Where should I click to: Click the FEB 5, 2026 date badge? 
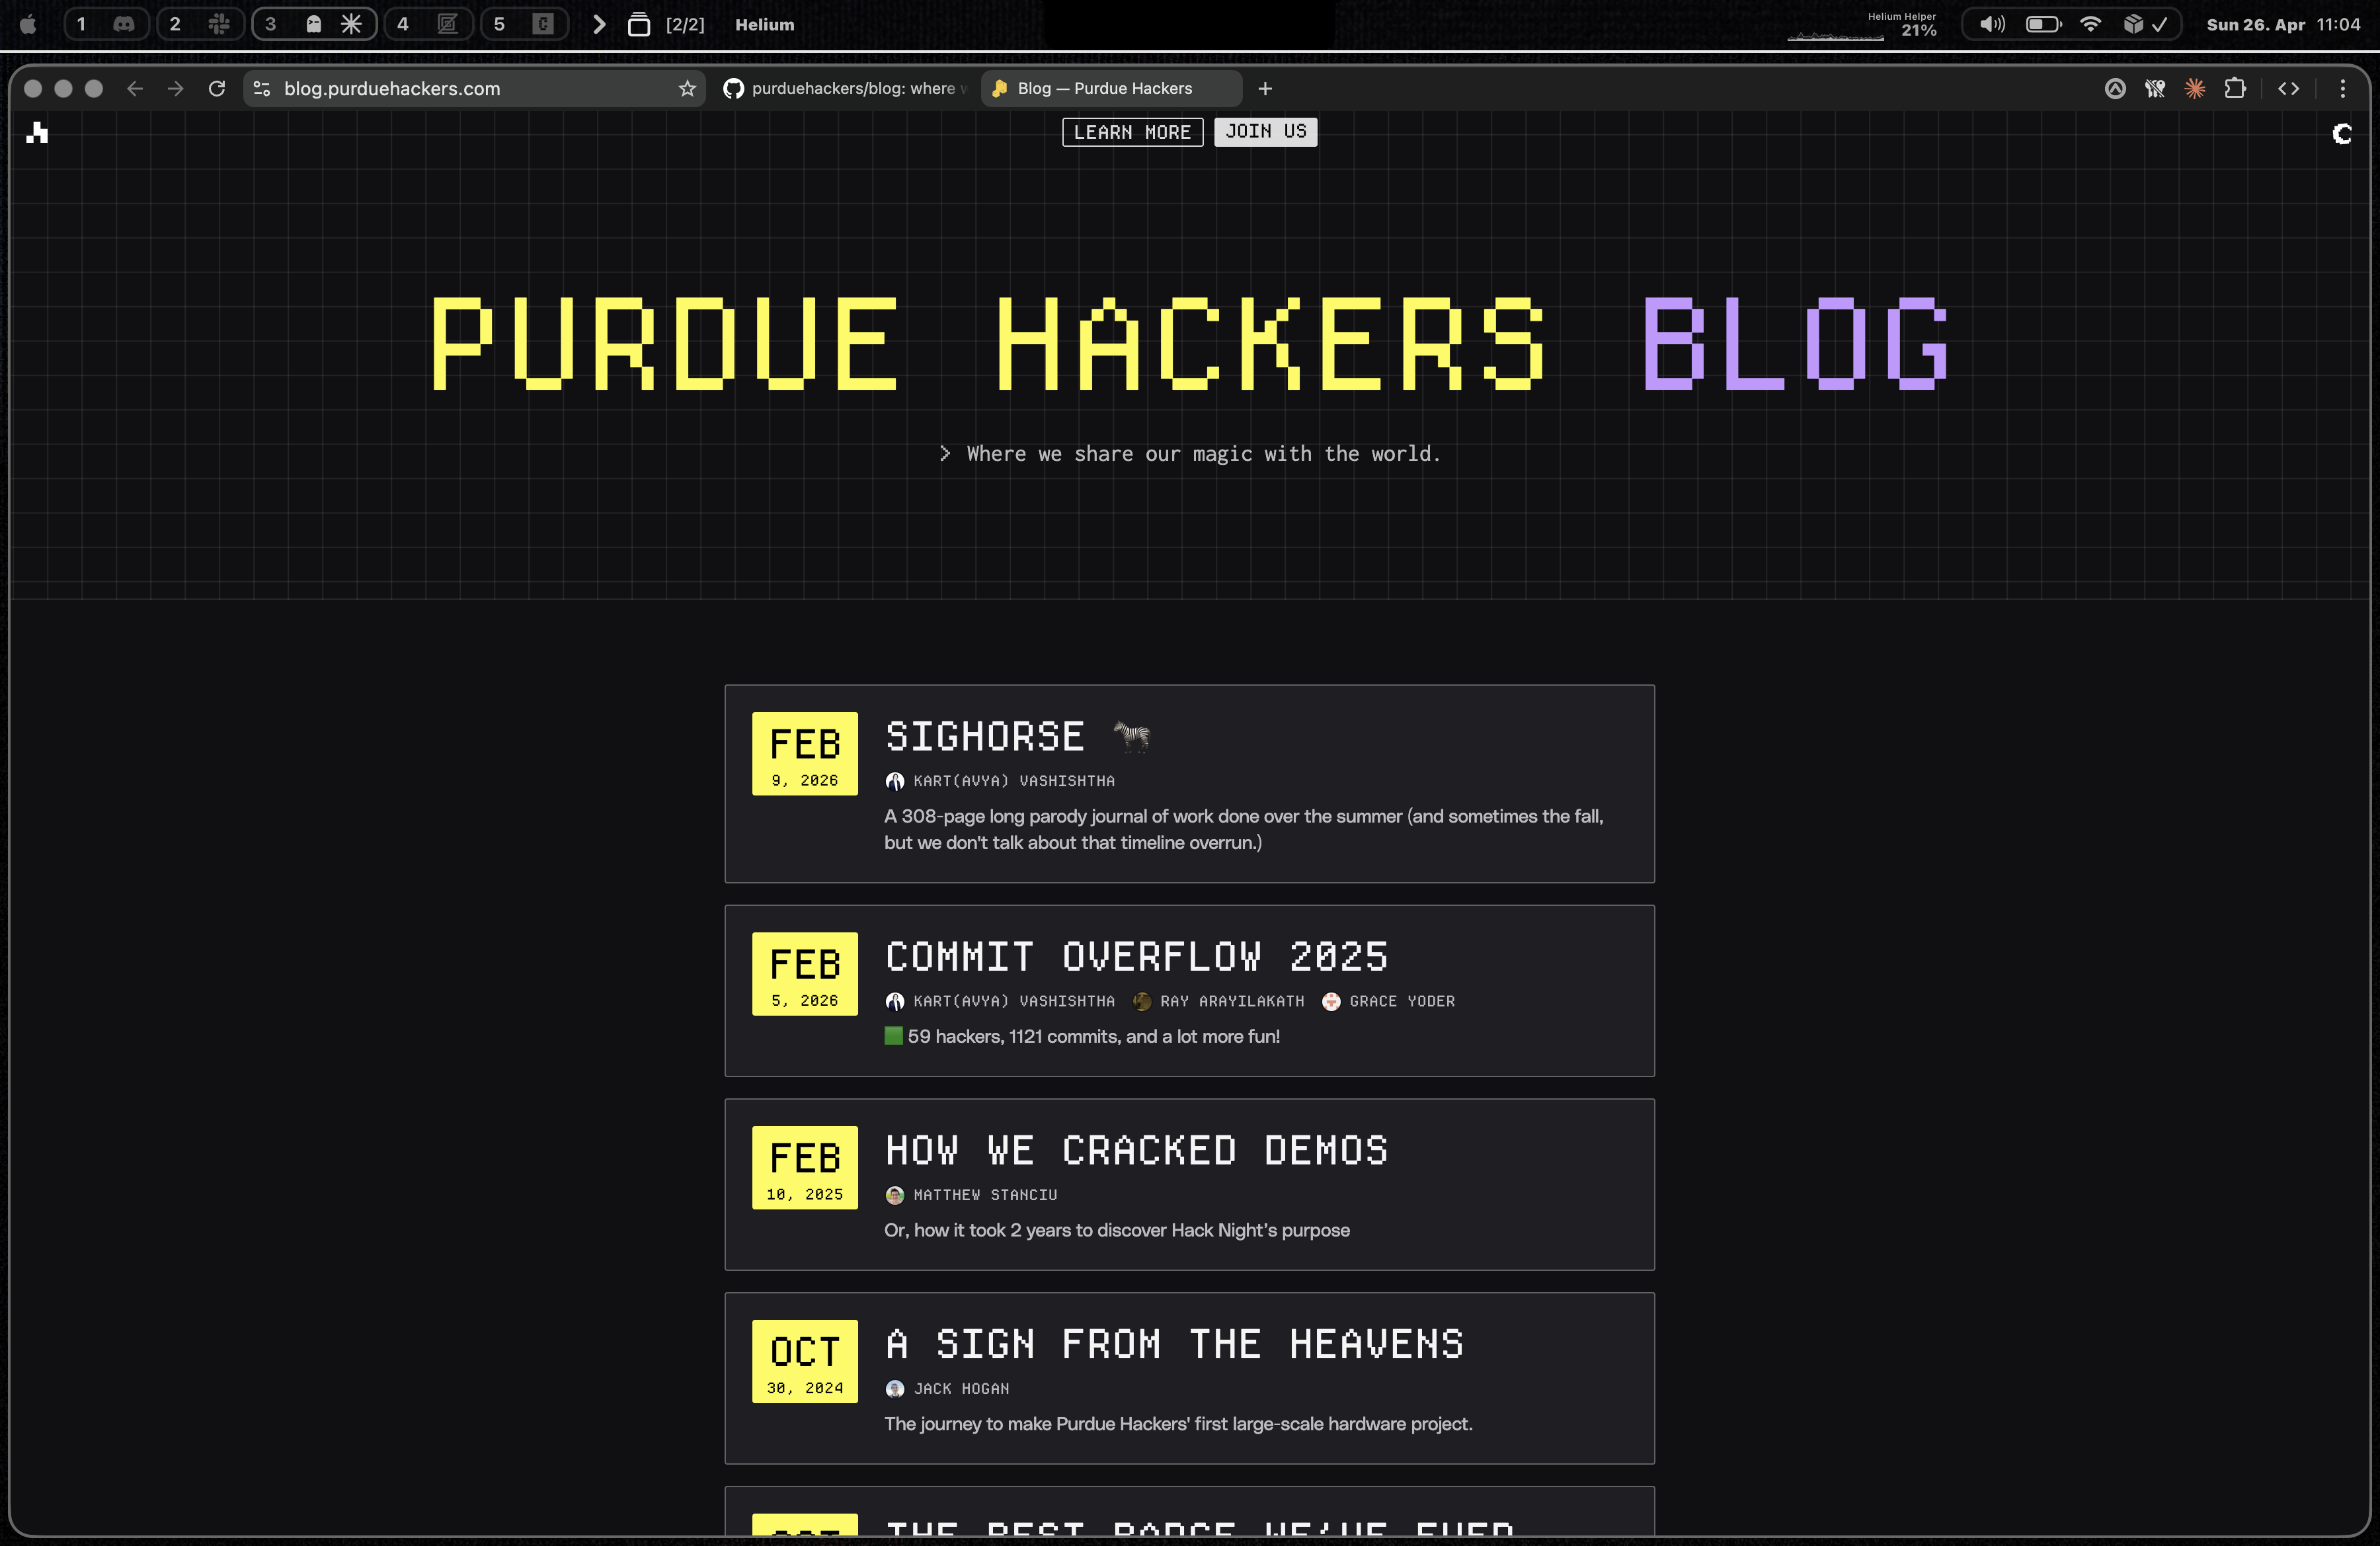tap(805, 974)
